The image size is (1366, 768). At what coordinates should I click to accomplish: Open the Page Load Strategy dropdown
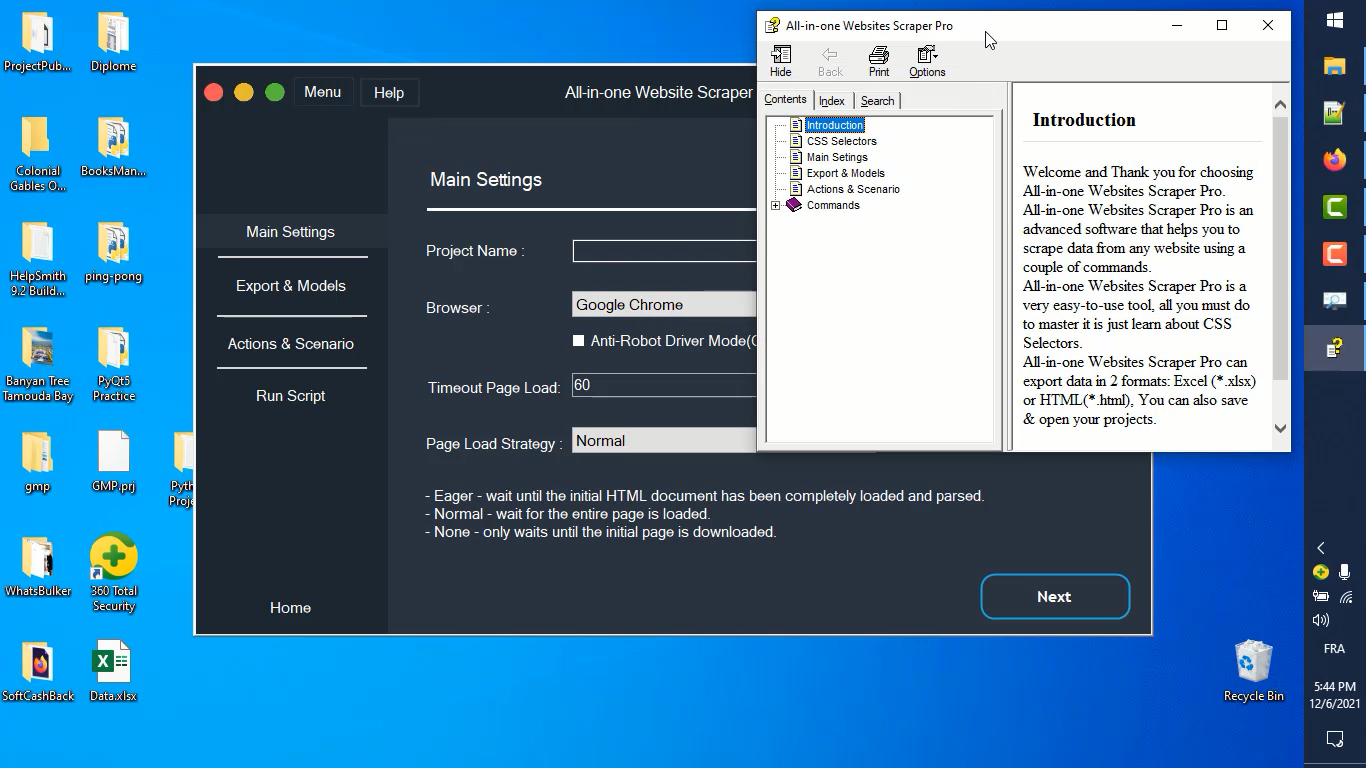[x=664, y=441]
